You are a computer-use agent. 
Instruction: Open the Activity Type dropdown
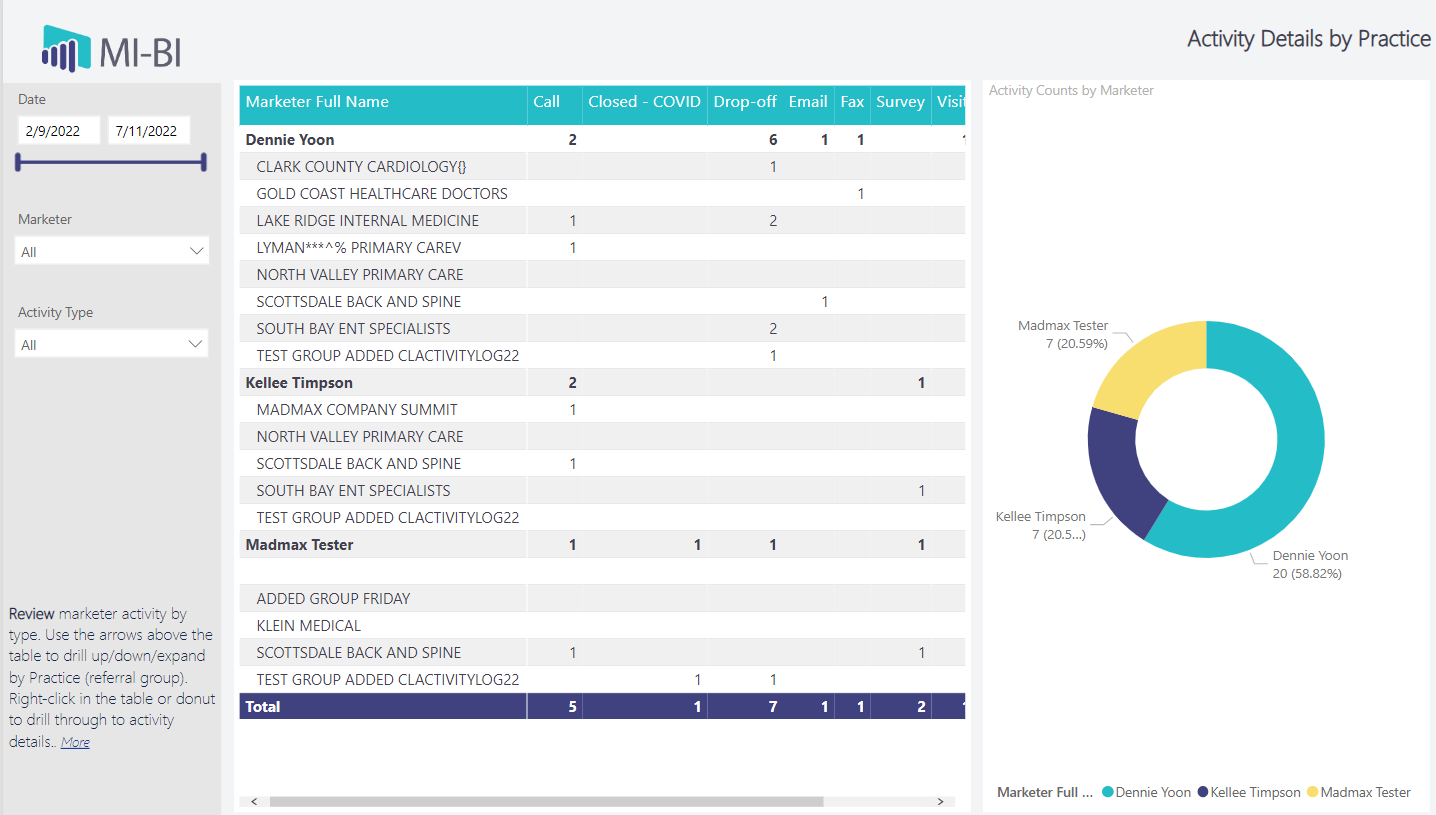click(x=112, y=344)
